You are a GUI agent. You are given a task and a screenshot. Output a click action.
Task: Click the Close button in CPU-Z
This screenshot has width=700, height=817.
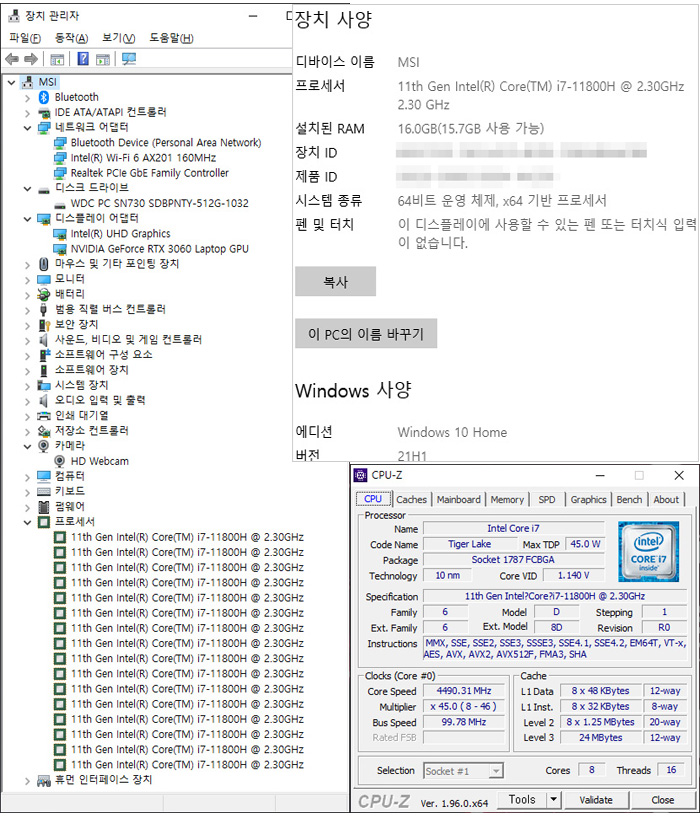click(662, 799)
